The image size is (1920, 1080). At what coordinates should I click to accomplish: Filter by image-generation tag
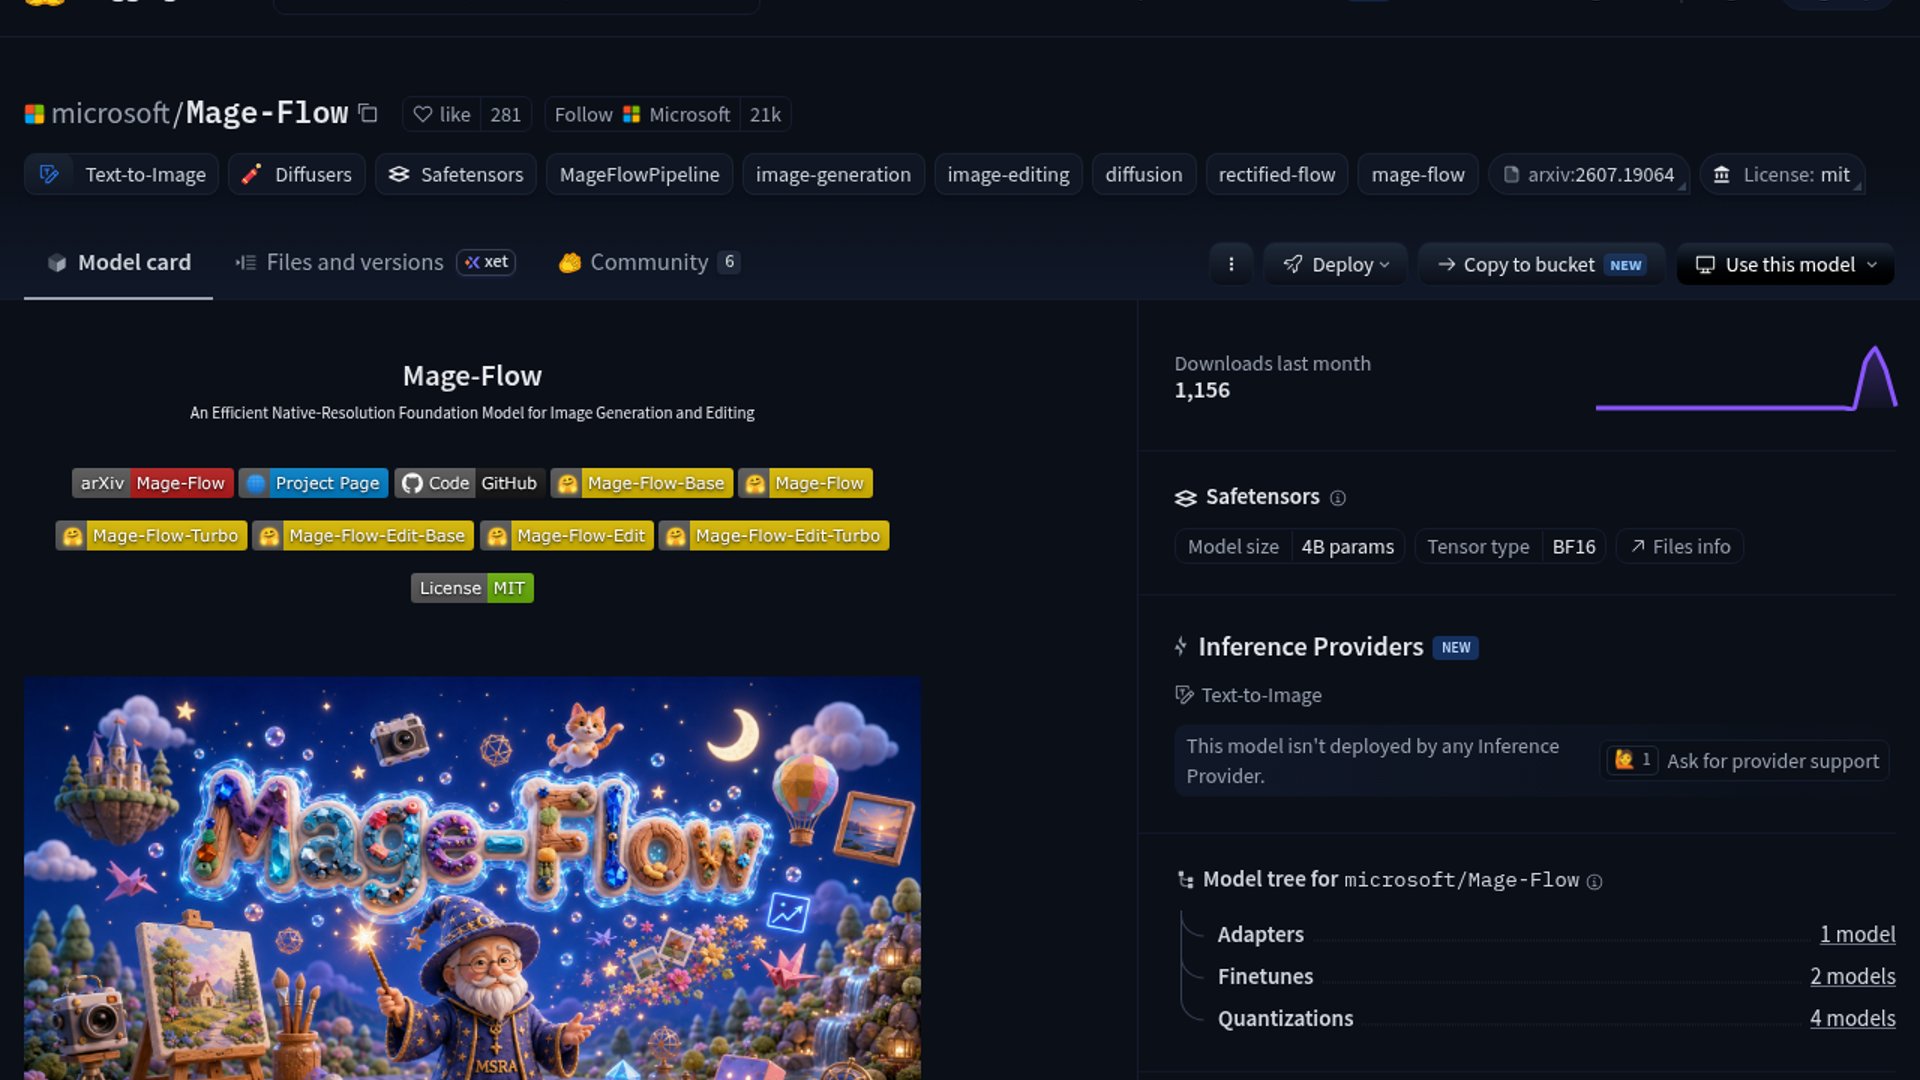[x=833, y=174]
